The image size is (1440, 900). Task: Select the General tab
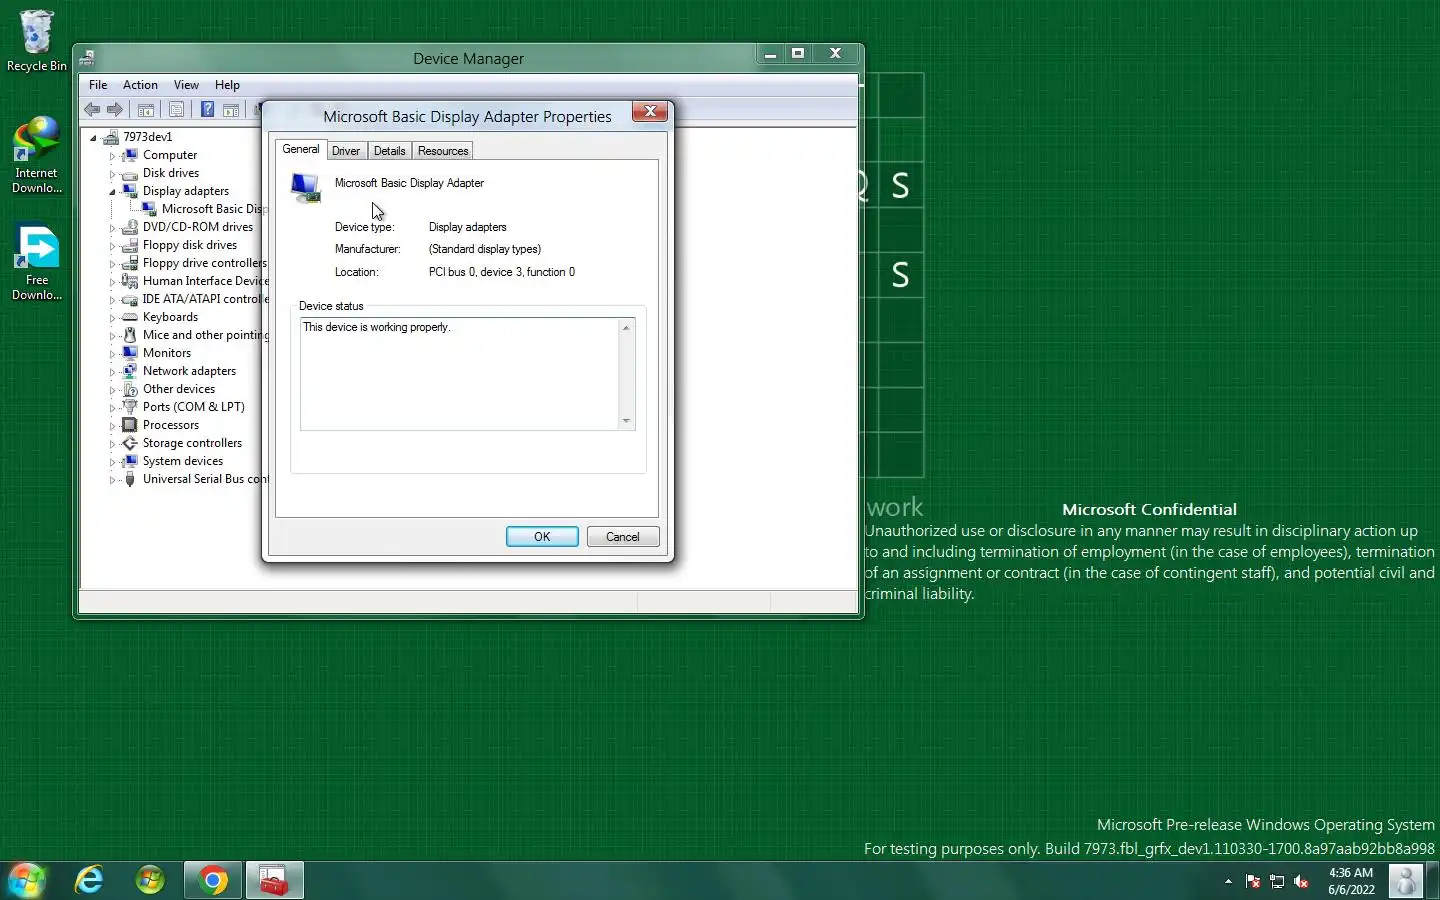(300, 149)
